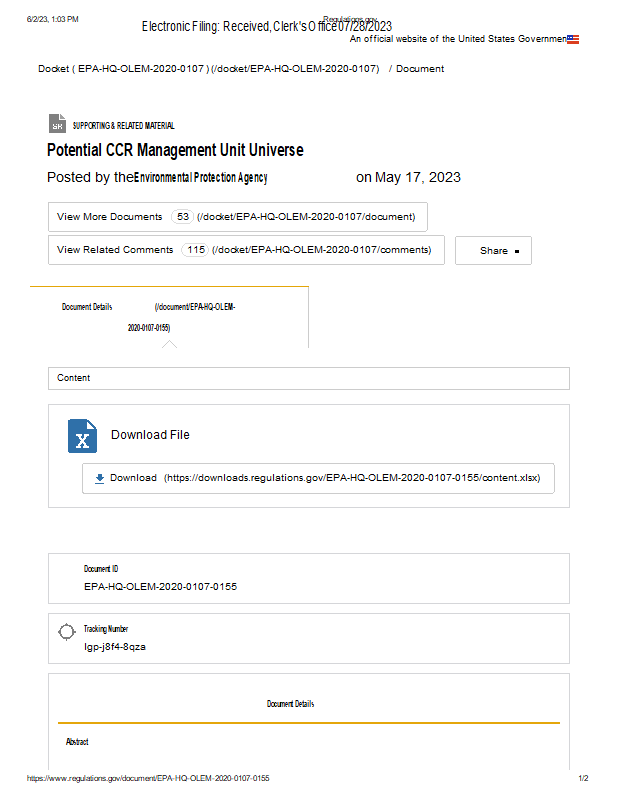This screenshot has width=618, height=800.
Task: Click the Tracking Number crosshair icon
Action: click(67, 631)
